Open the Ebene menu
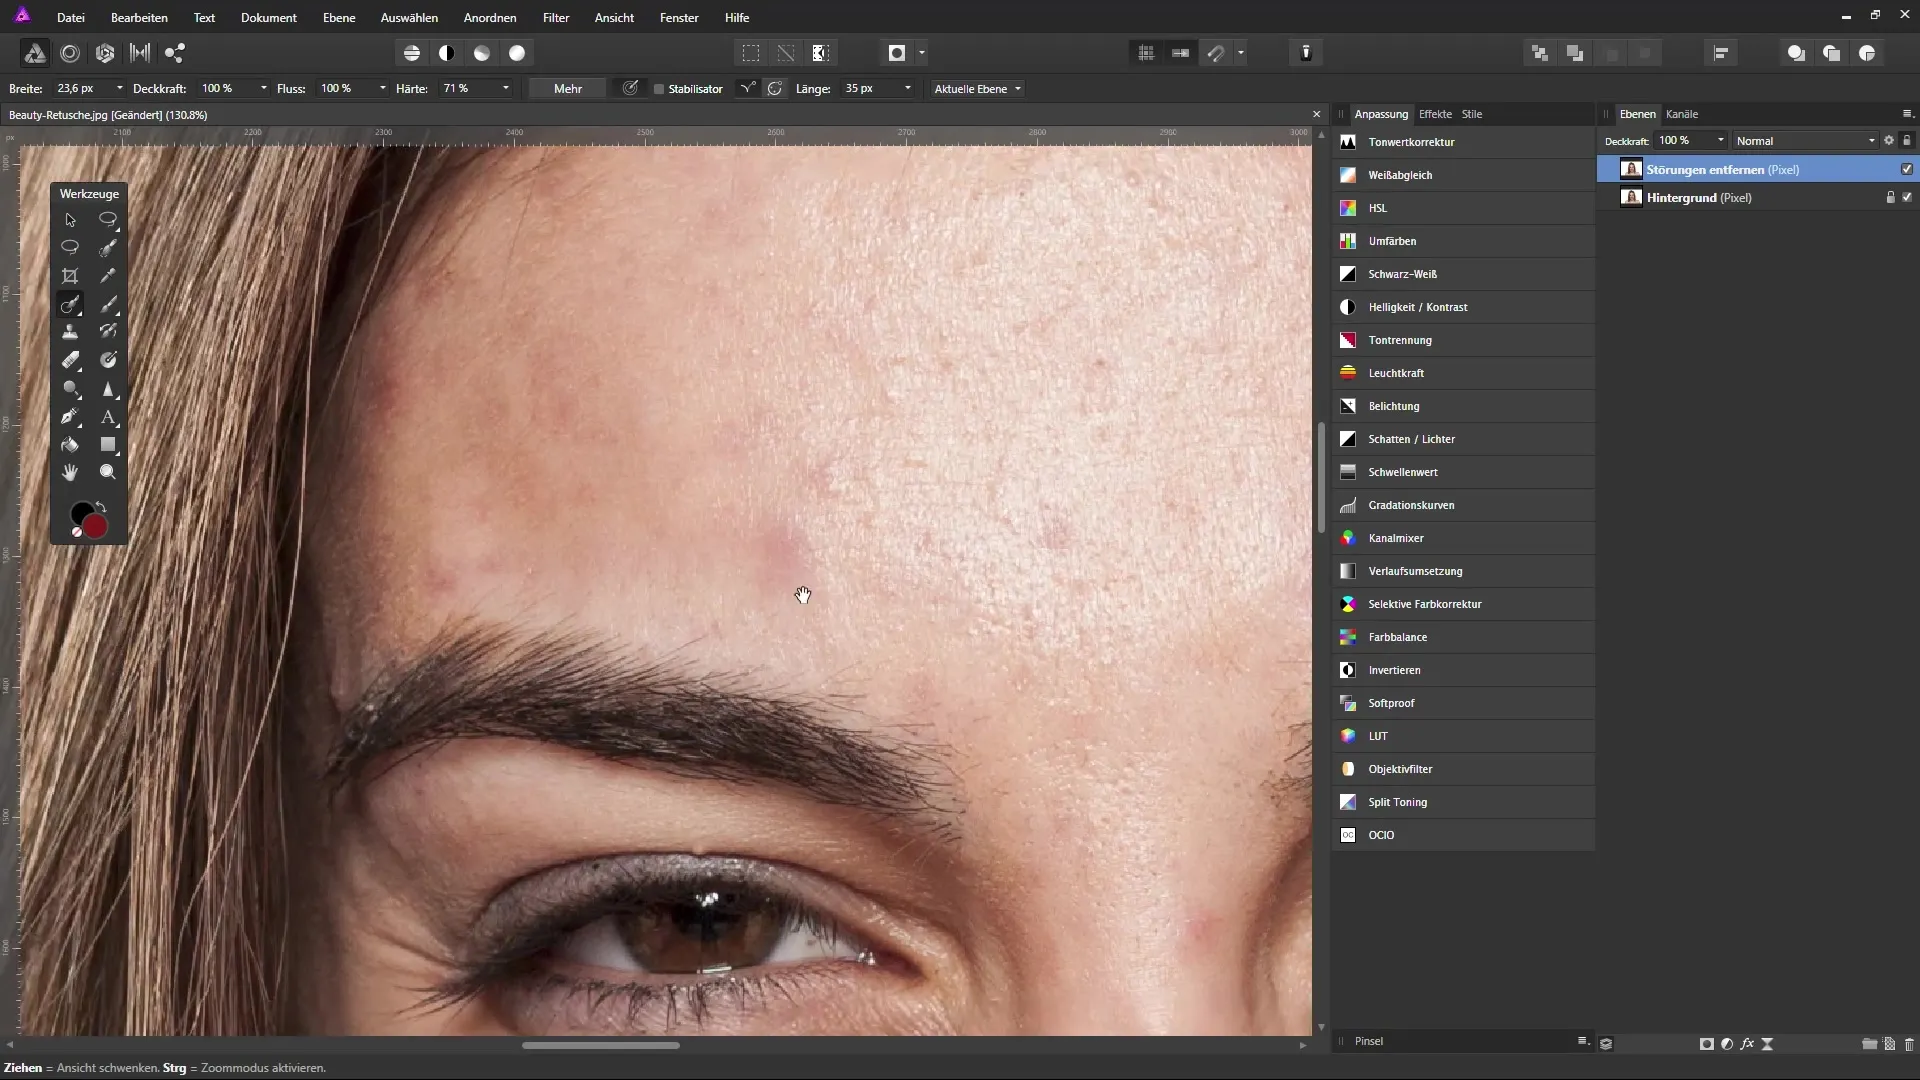 pos(339,18)
